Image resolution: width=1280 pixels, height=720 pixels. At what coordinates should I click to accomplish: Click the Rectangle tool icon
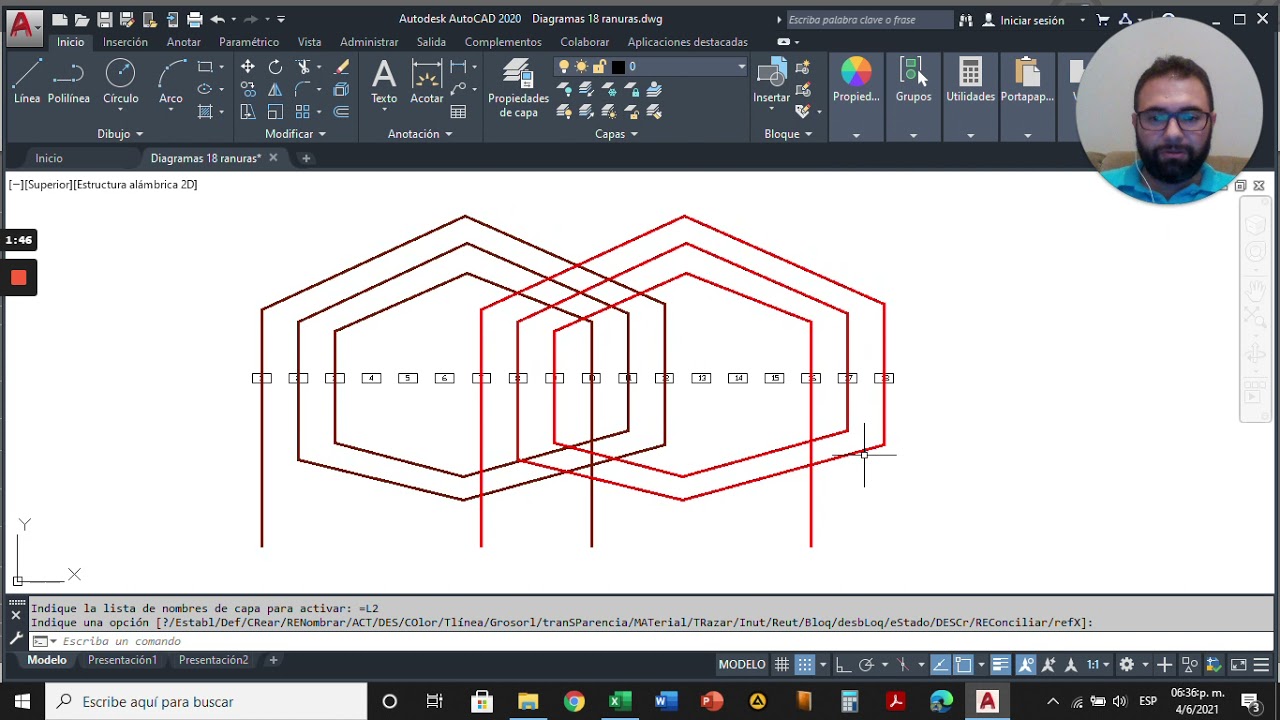[204, 67]
